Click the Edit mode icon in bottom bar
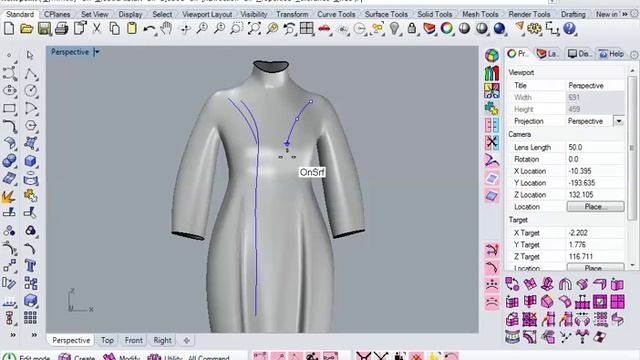 pyautogui.click(x=9, y=357)
